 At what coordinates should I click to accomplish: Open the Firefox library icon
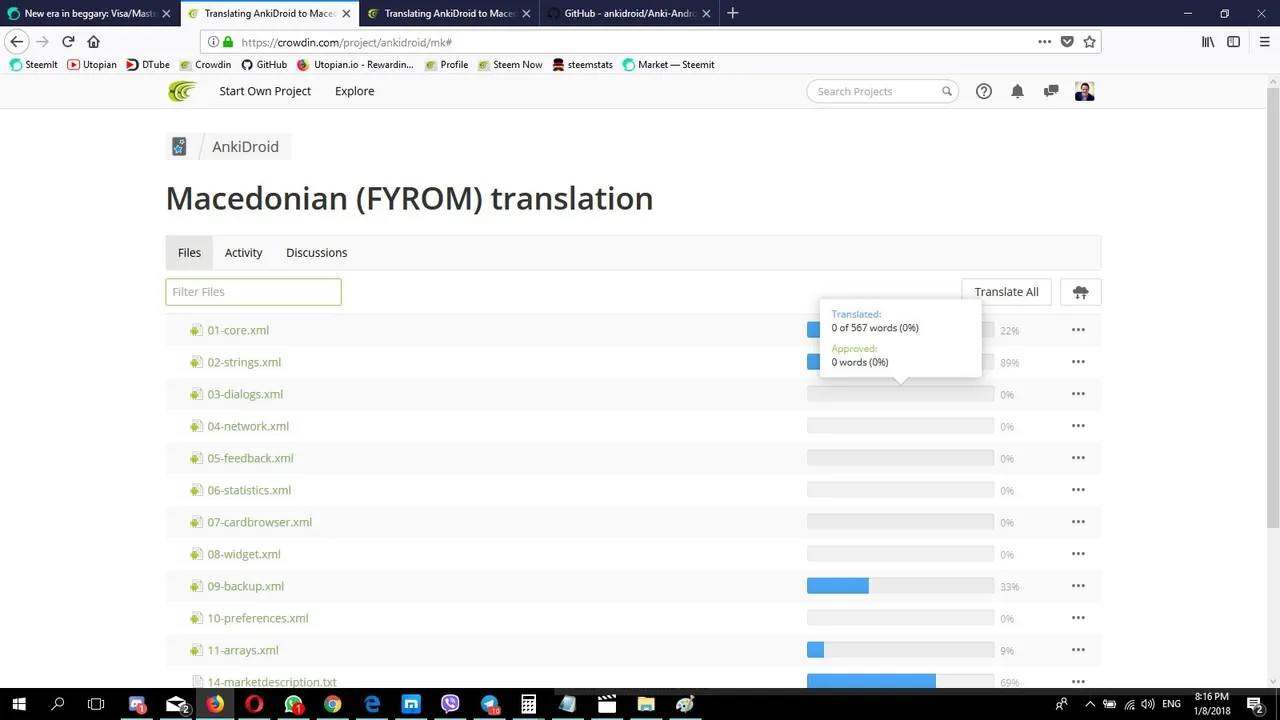(x=1208, y=42)
